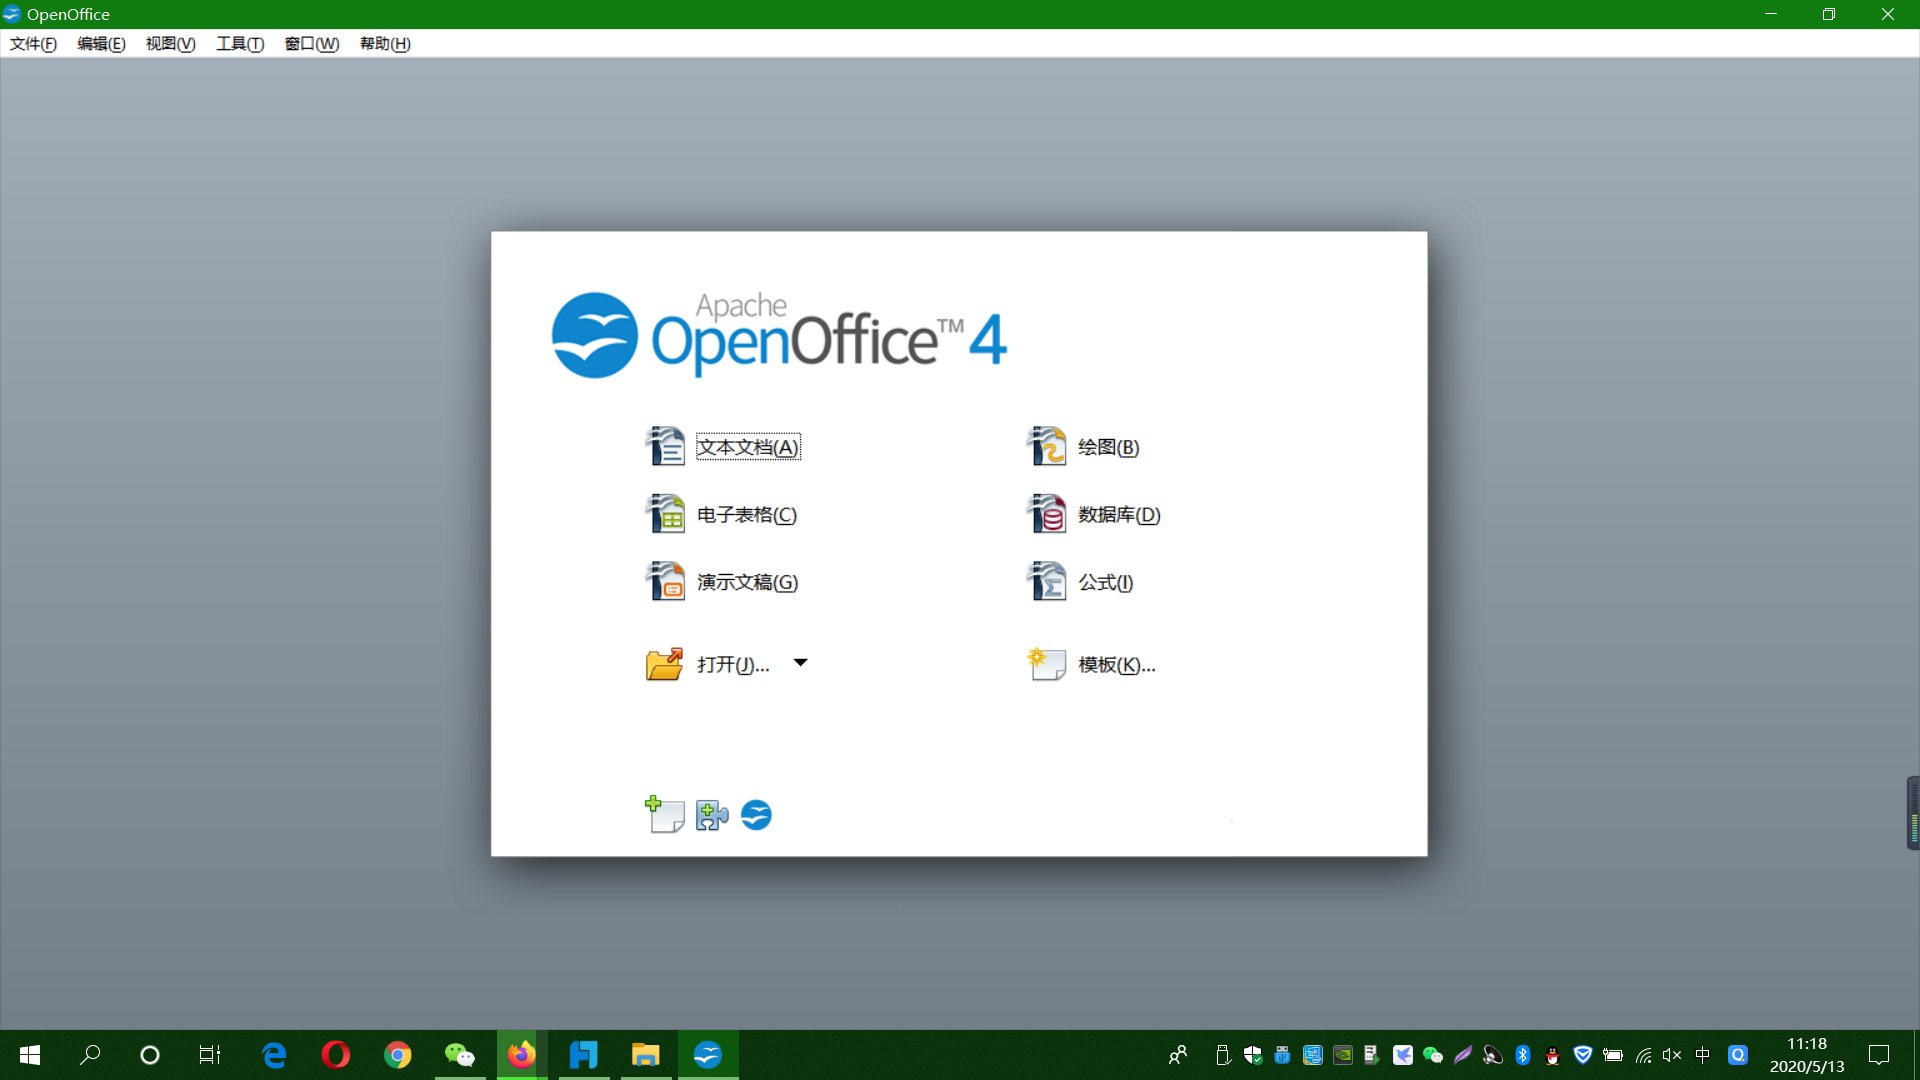Click the add-extensions puzzle piece icon
Image resolution: width=1920 pixels, height=1080 pixels.
point(712,815)
